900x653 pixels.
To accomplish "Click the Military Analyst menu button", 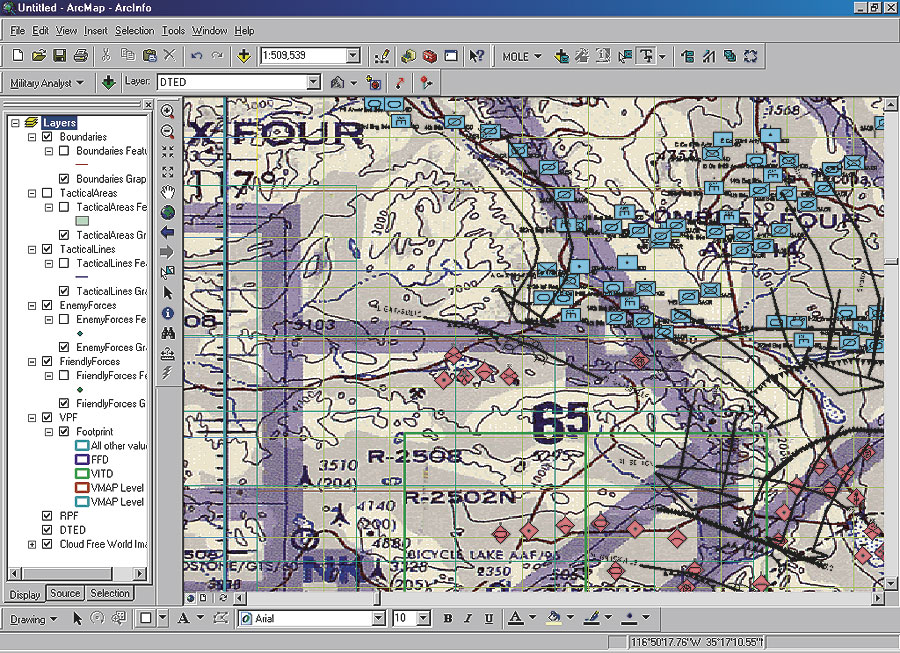I will (x=43, y=82).
